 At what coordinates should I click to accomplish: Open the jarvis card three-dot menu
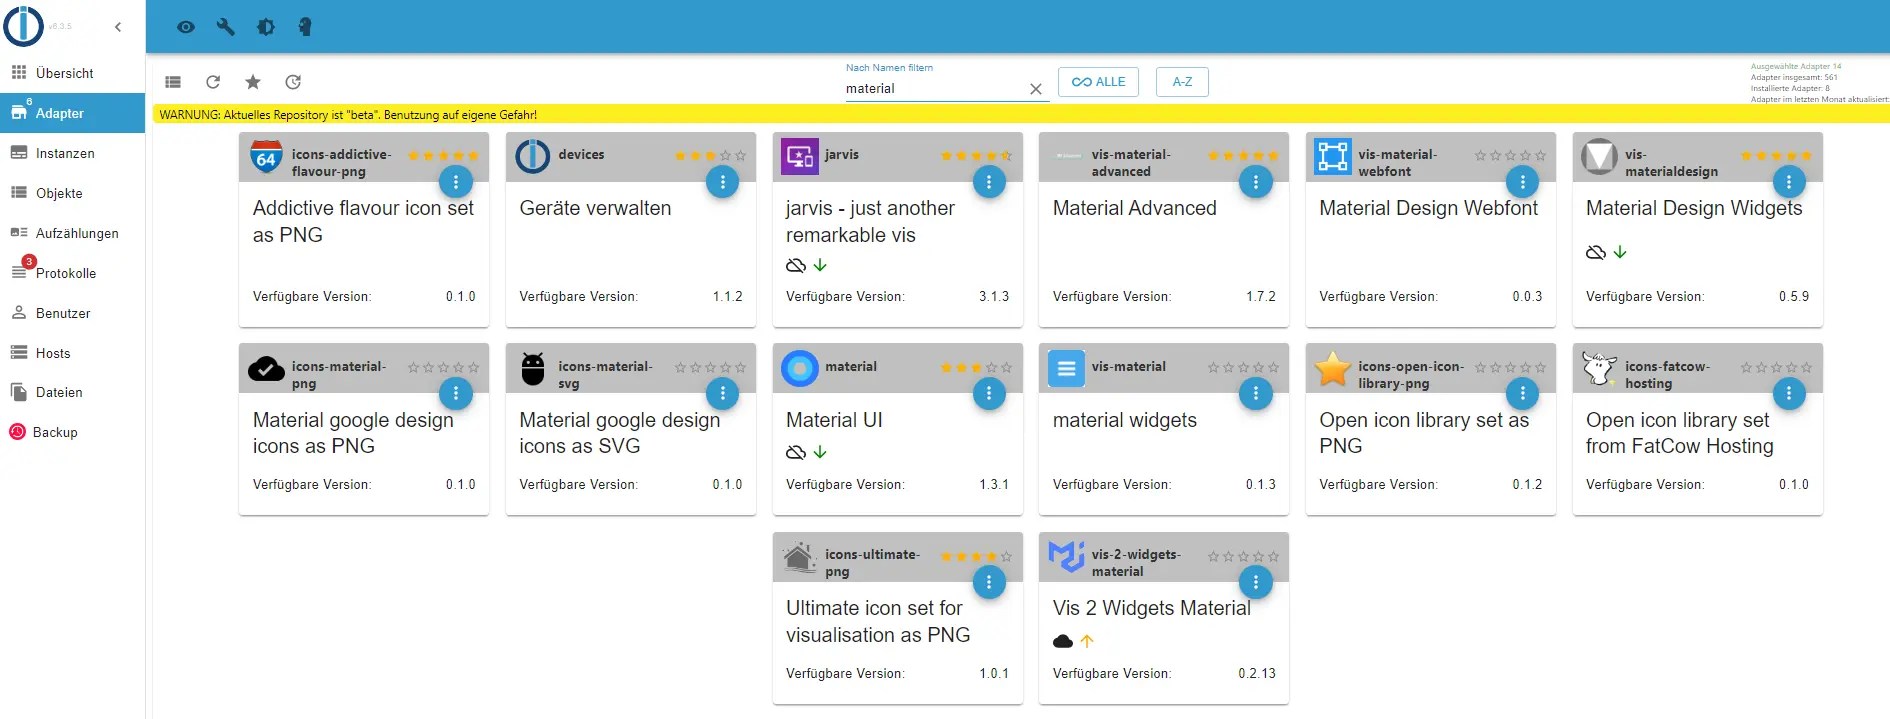pos(989,182)
